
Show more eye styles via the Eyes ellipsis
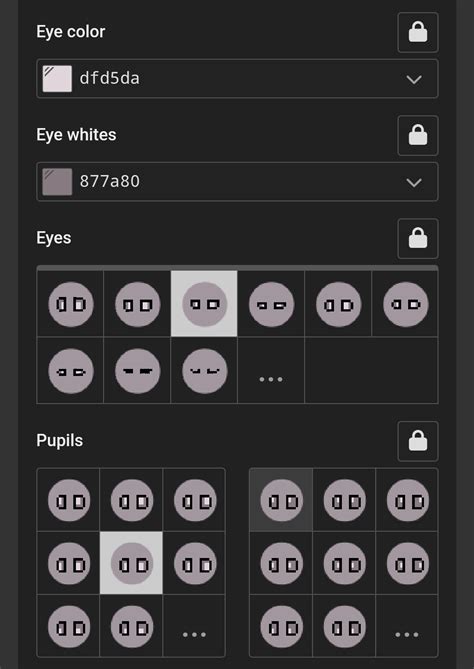tap(271, 370)
